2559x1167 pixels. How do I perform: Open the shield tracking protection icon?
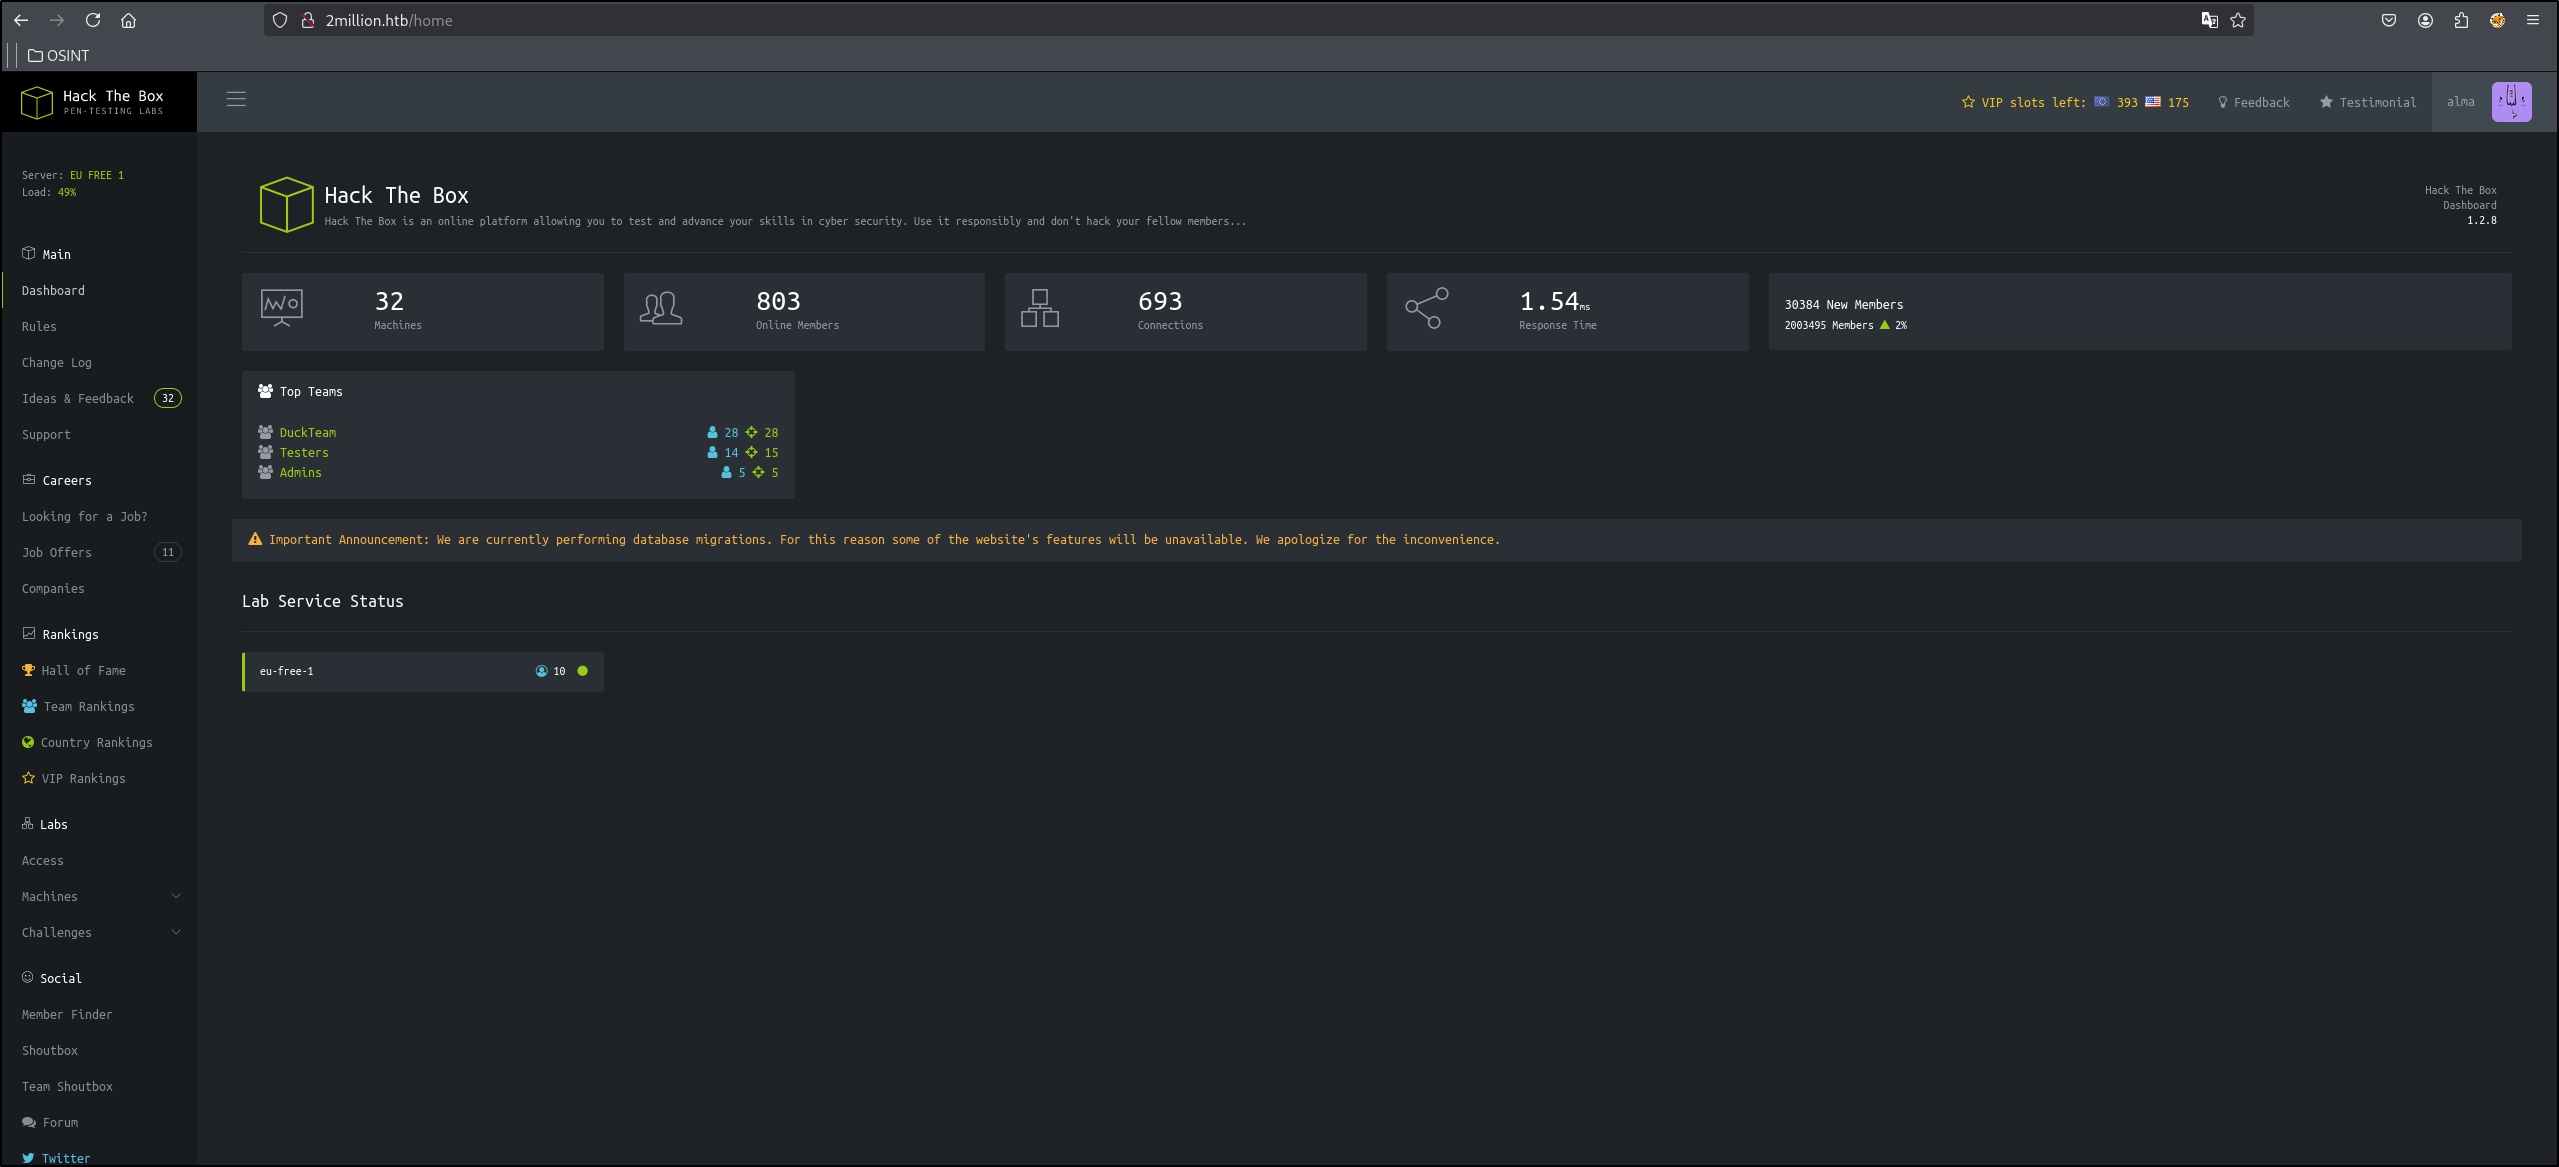[280, 20]
